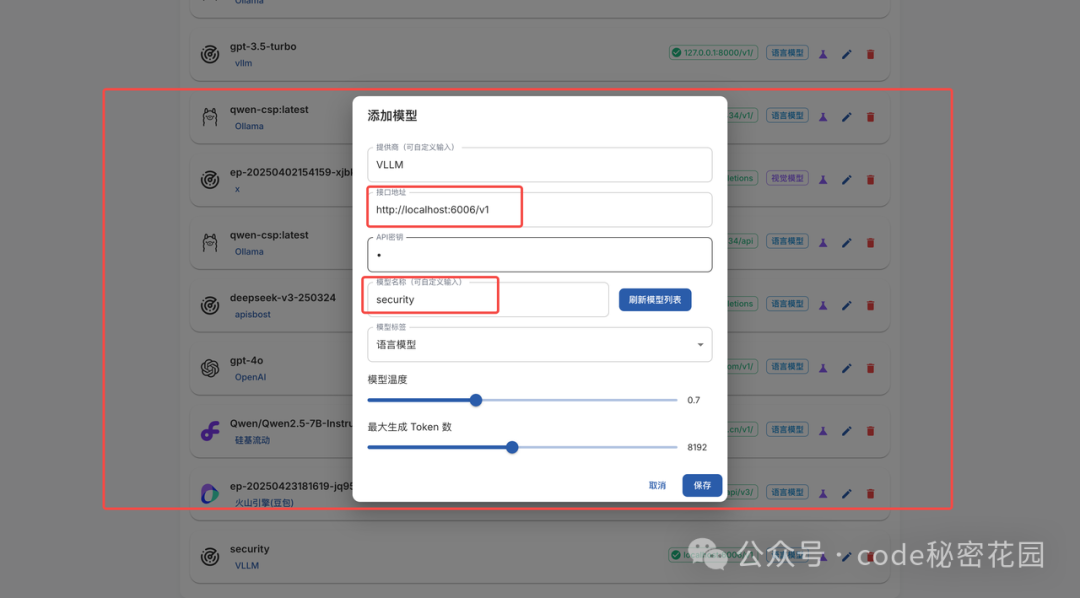Viewport: 1080px width, 598px height.
Task: Click the 语言模型 tag in the gpt-4o row
Action: point(787,367)
